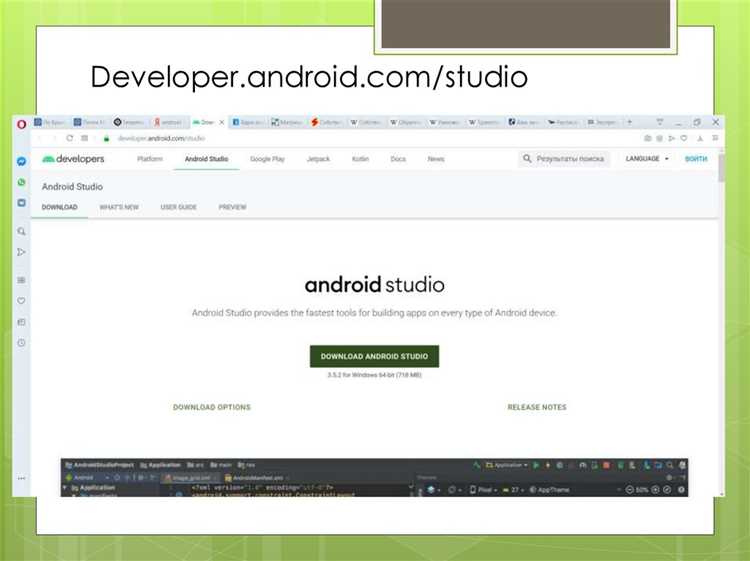
Task: Open Easy Setup icon at address bar end
Action: (x=715, y=138)
